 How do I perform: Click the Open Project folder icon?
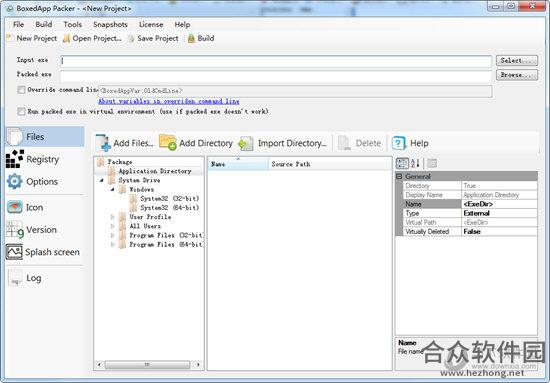[66, 39]
